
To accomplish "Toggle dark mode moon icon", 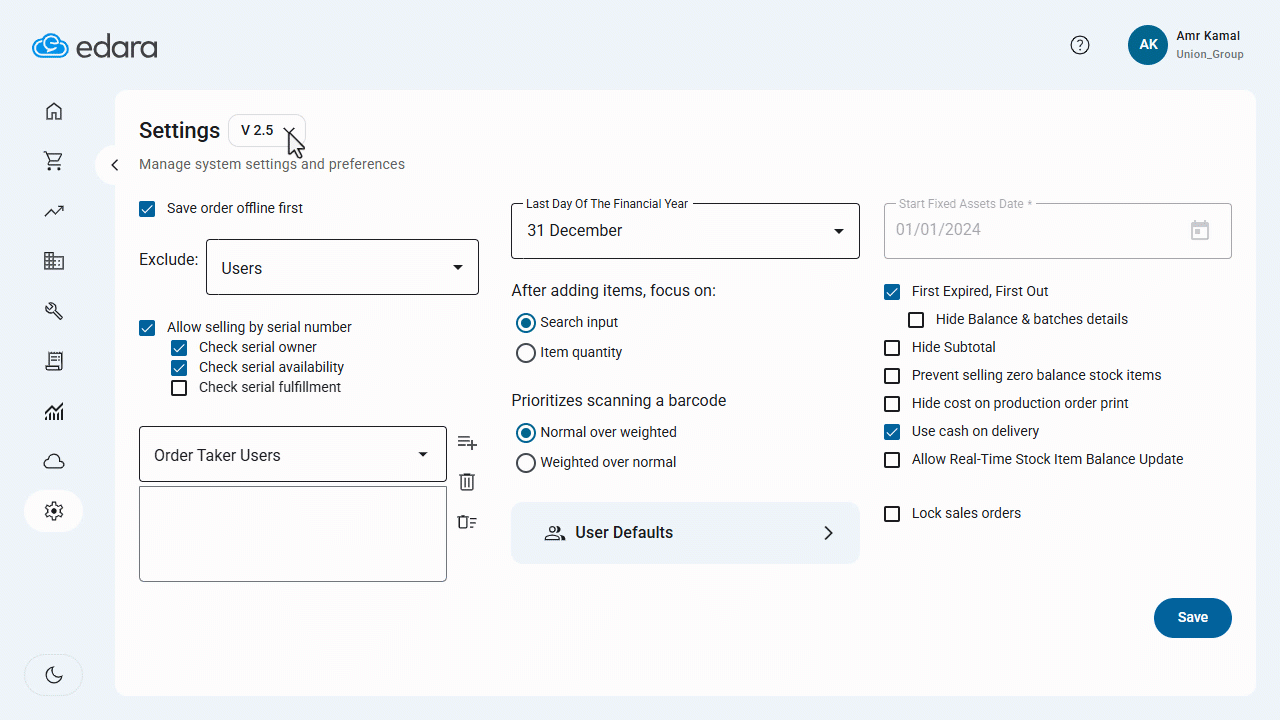I will (54, 675).
